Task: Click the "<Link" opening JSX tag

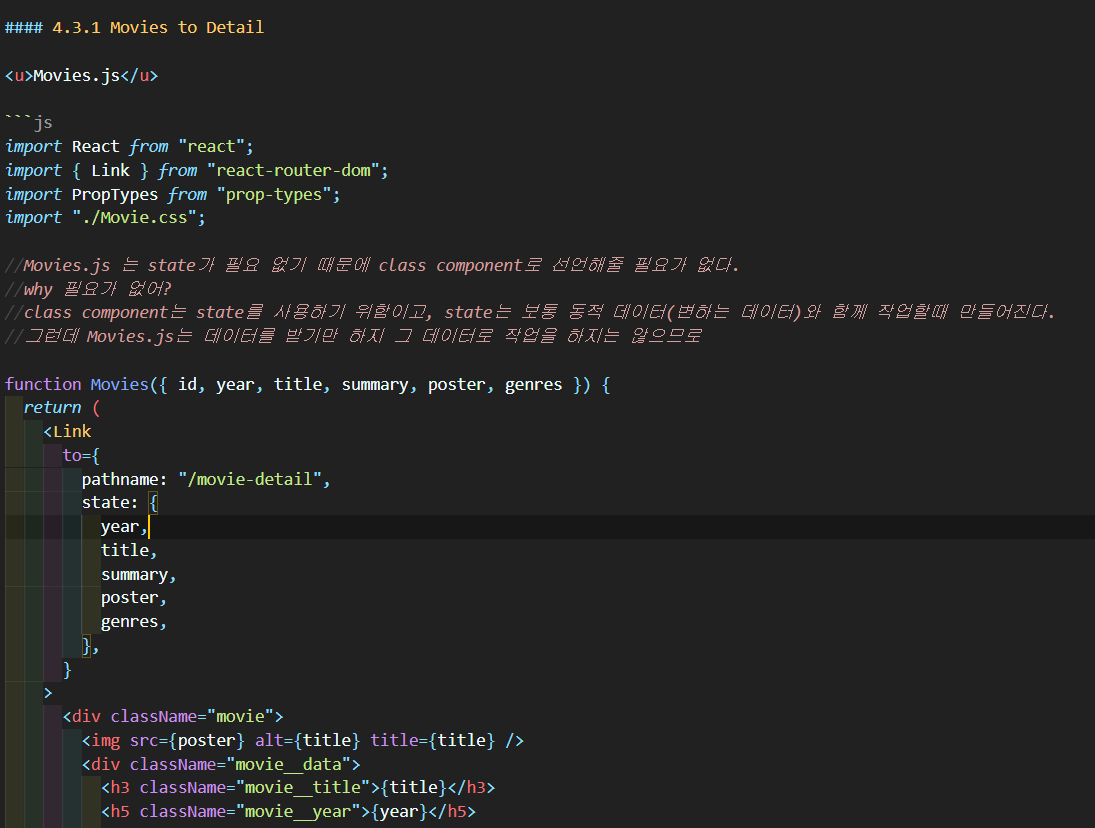Action: point(67,431)
